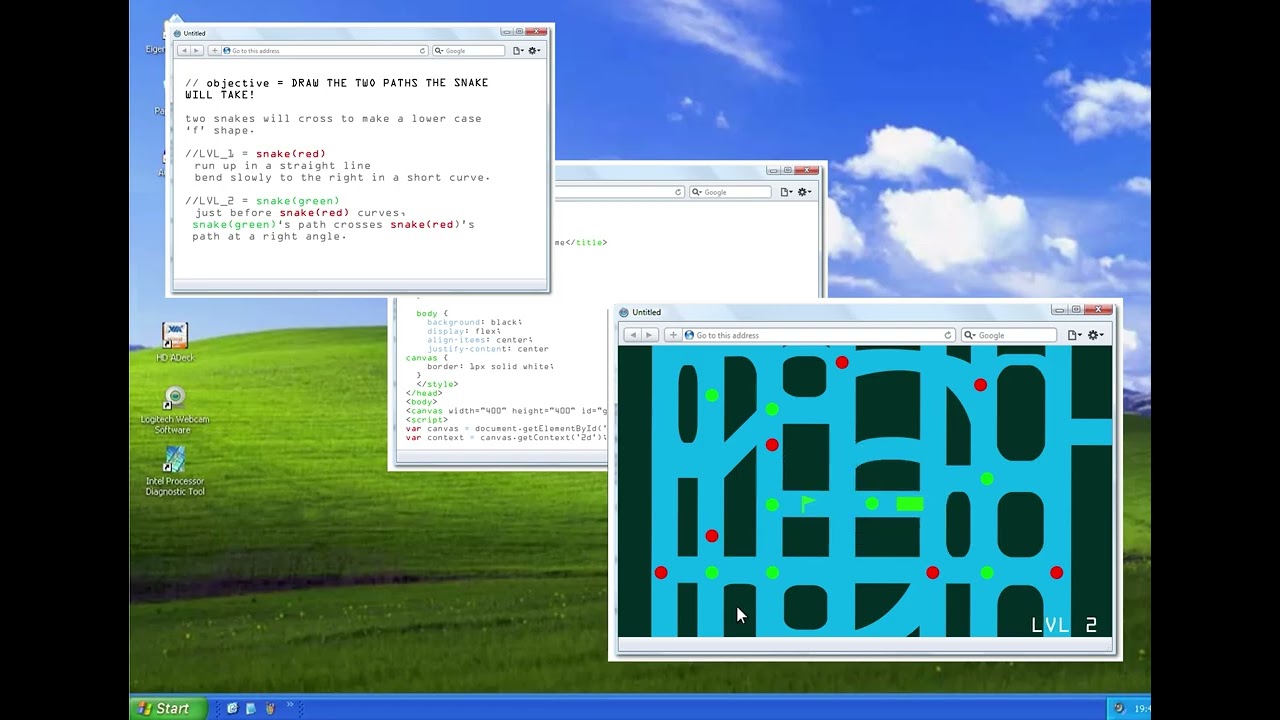This screenshot has width=1280, height=720.
Task: Click the green rectangle snake in the maze
Action: point(910,504)
